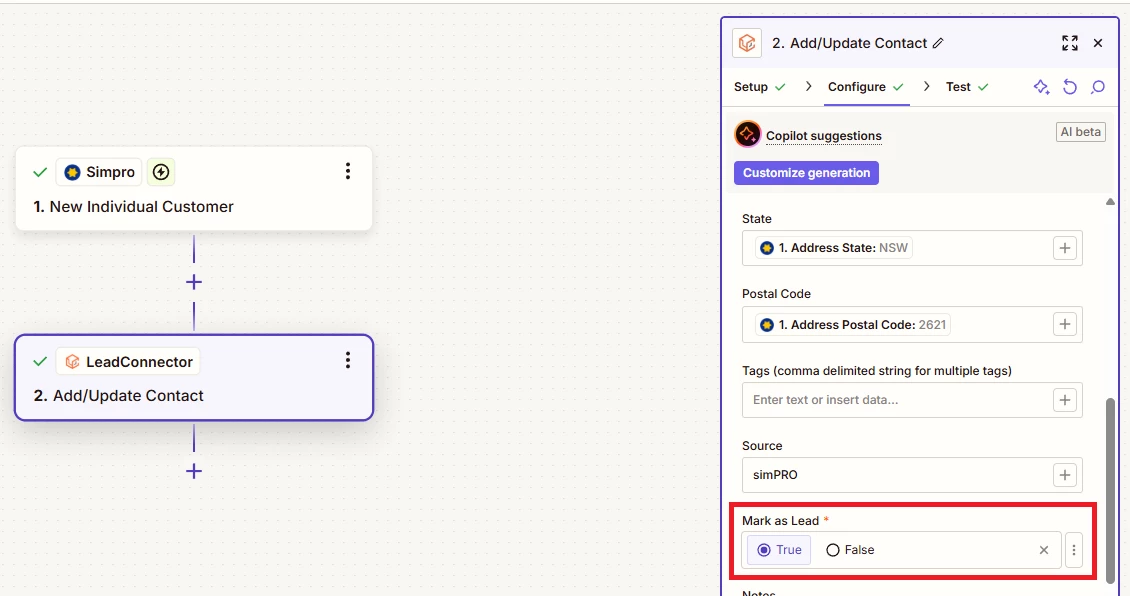
Task: Click the 'Tags (comma delimited string...)' label
Action: (877, 370)
